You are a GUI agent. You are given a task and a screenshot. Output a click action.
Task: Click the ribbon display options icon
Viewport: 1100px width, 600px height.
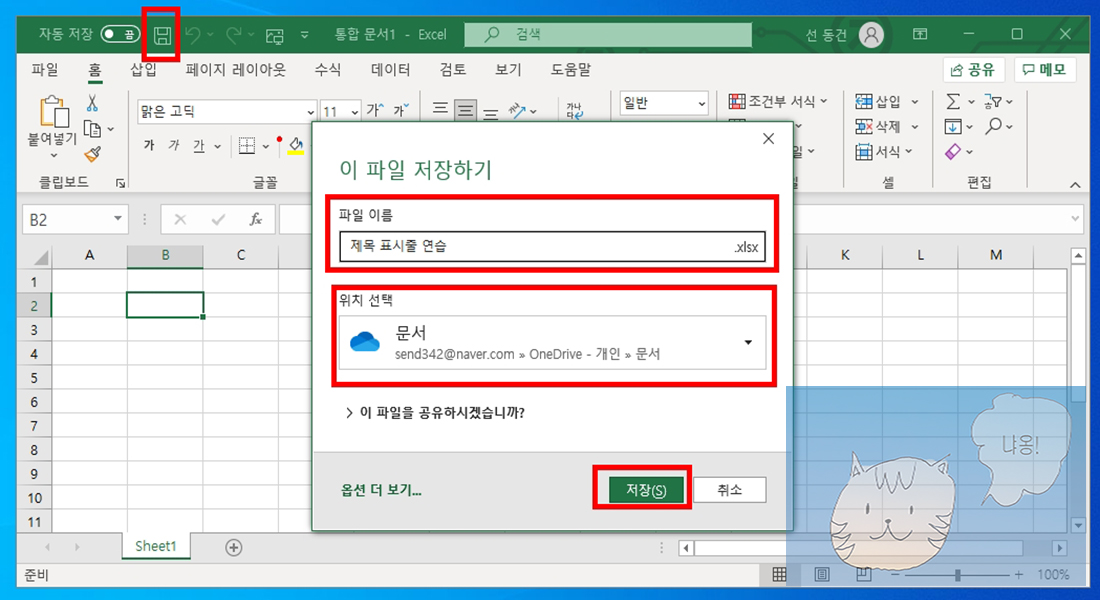tap(920, 34)
